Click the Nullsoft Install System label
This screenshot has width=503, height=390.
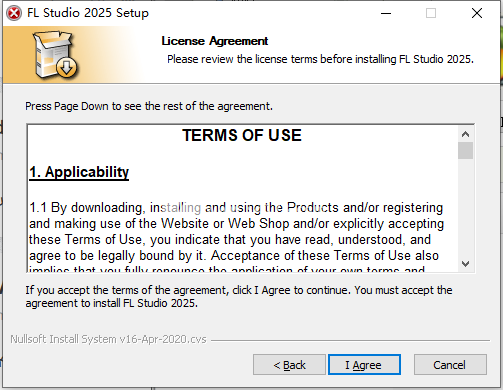point(108,339)
